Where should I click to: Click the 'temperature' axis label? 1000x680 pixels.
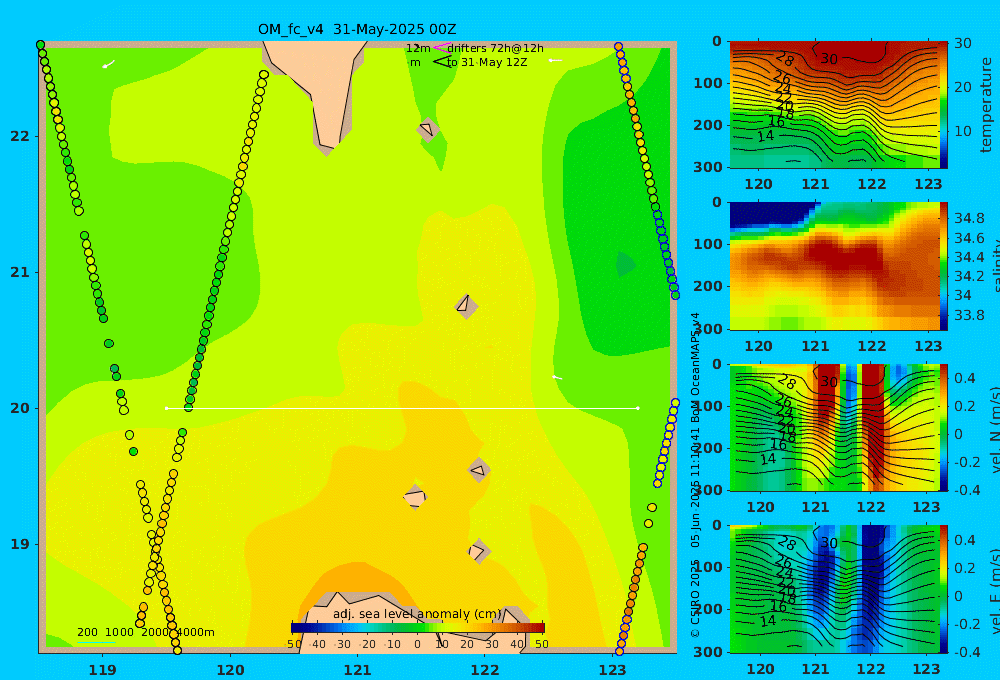[986, 105]
